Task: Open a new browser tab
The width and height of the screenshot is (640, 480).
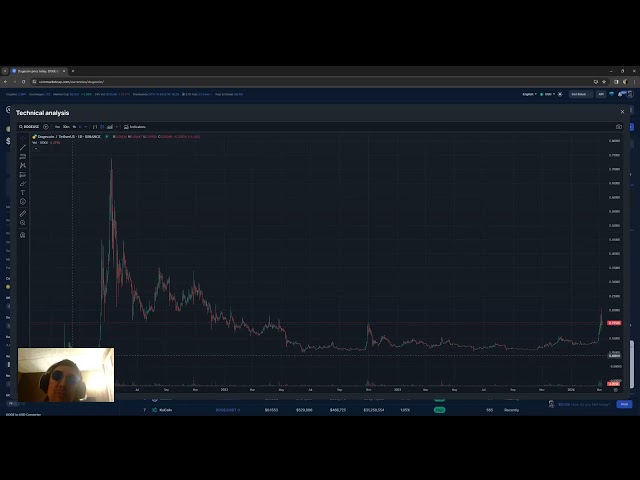Action: [73, 71]
